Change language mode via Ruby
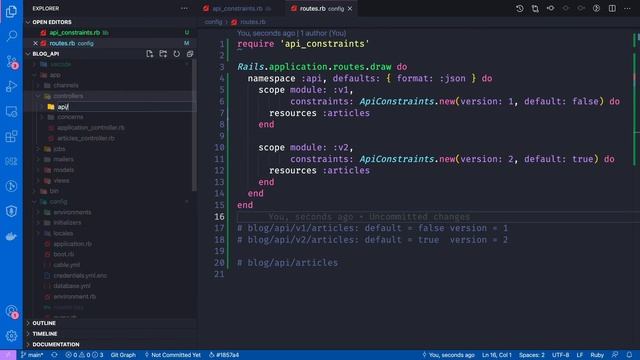Image resolution: width=640 pixels, height=360 pixels. click(597, 355)
